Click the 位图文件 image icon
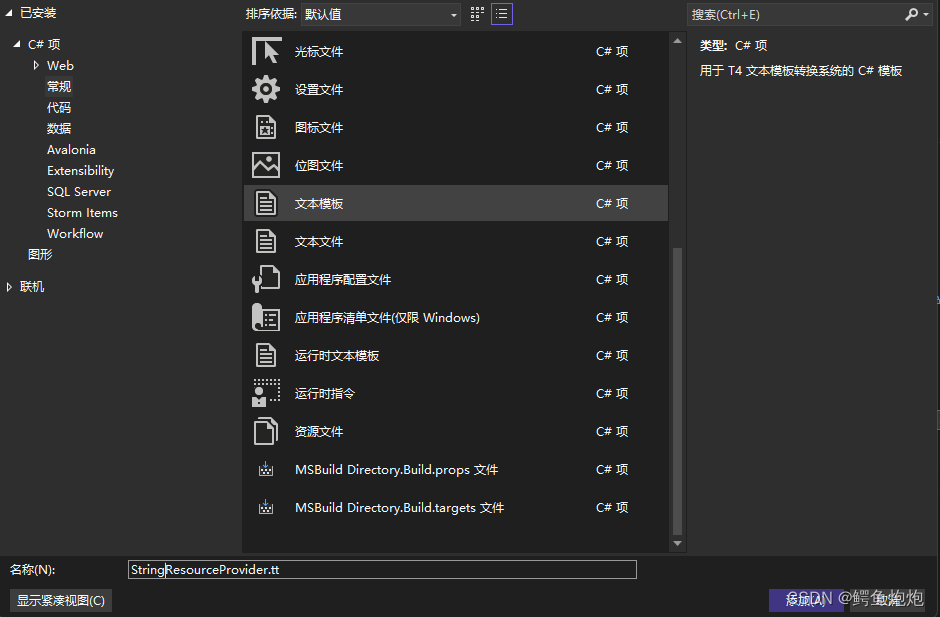 coord(265,164)
